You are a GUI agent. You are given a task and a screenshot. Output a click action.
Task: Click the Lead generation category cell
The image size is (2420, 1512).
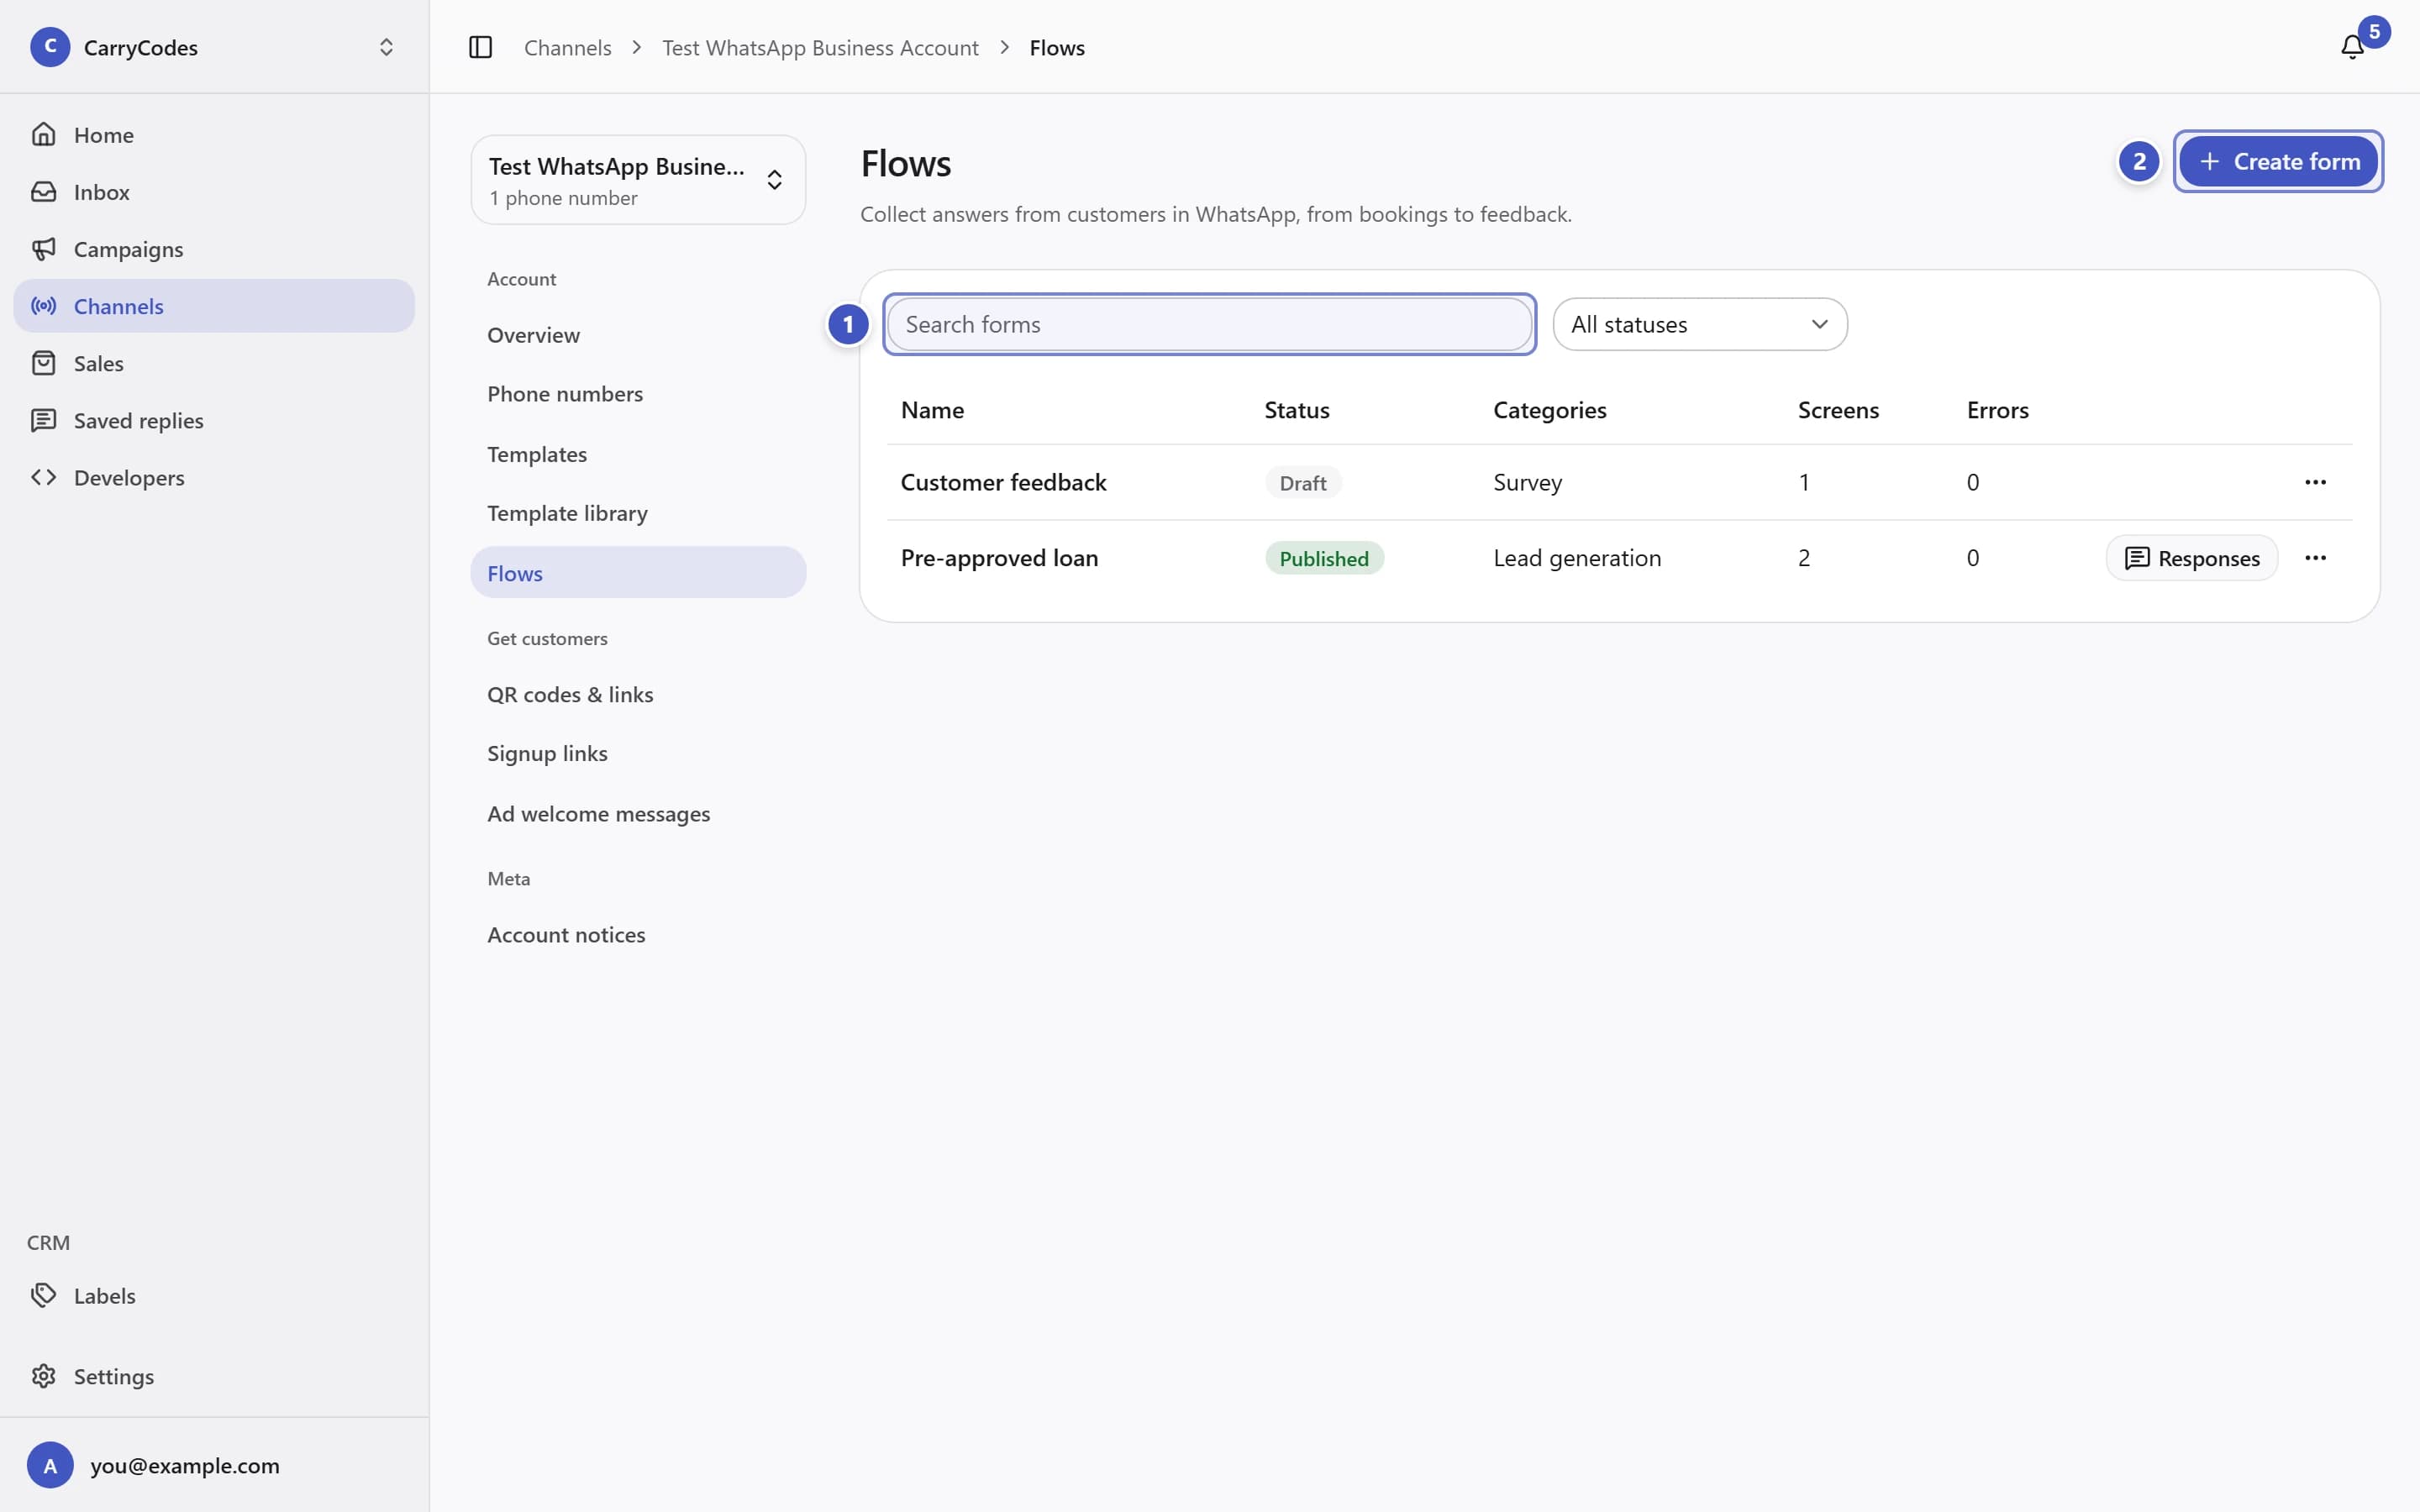(x=1577, y=558)
